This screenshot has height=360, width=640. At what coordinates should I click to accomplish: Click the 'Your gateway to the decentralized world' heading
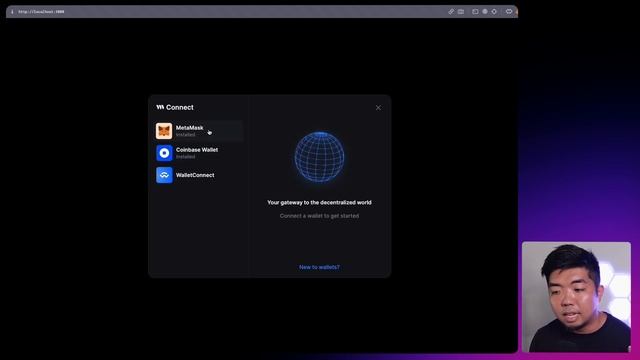click(319, 202)
